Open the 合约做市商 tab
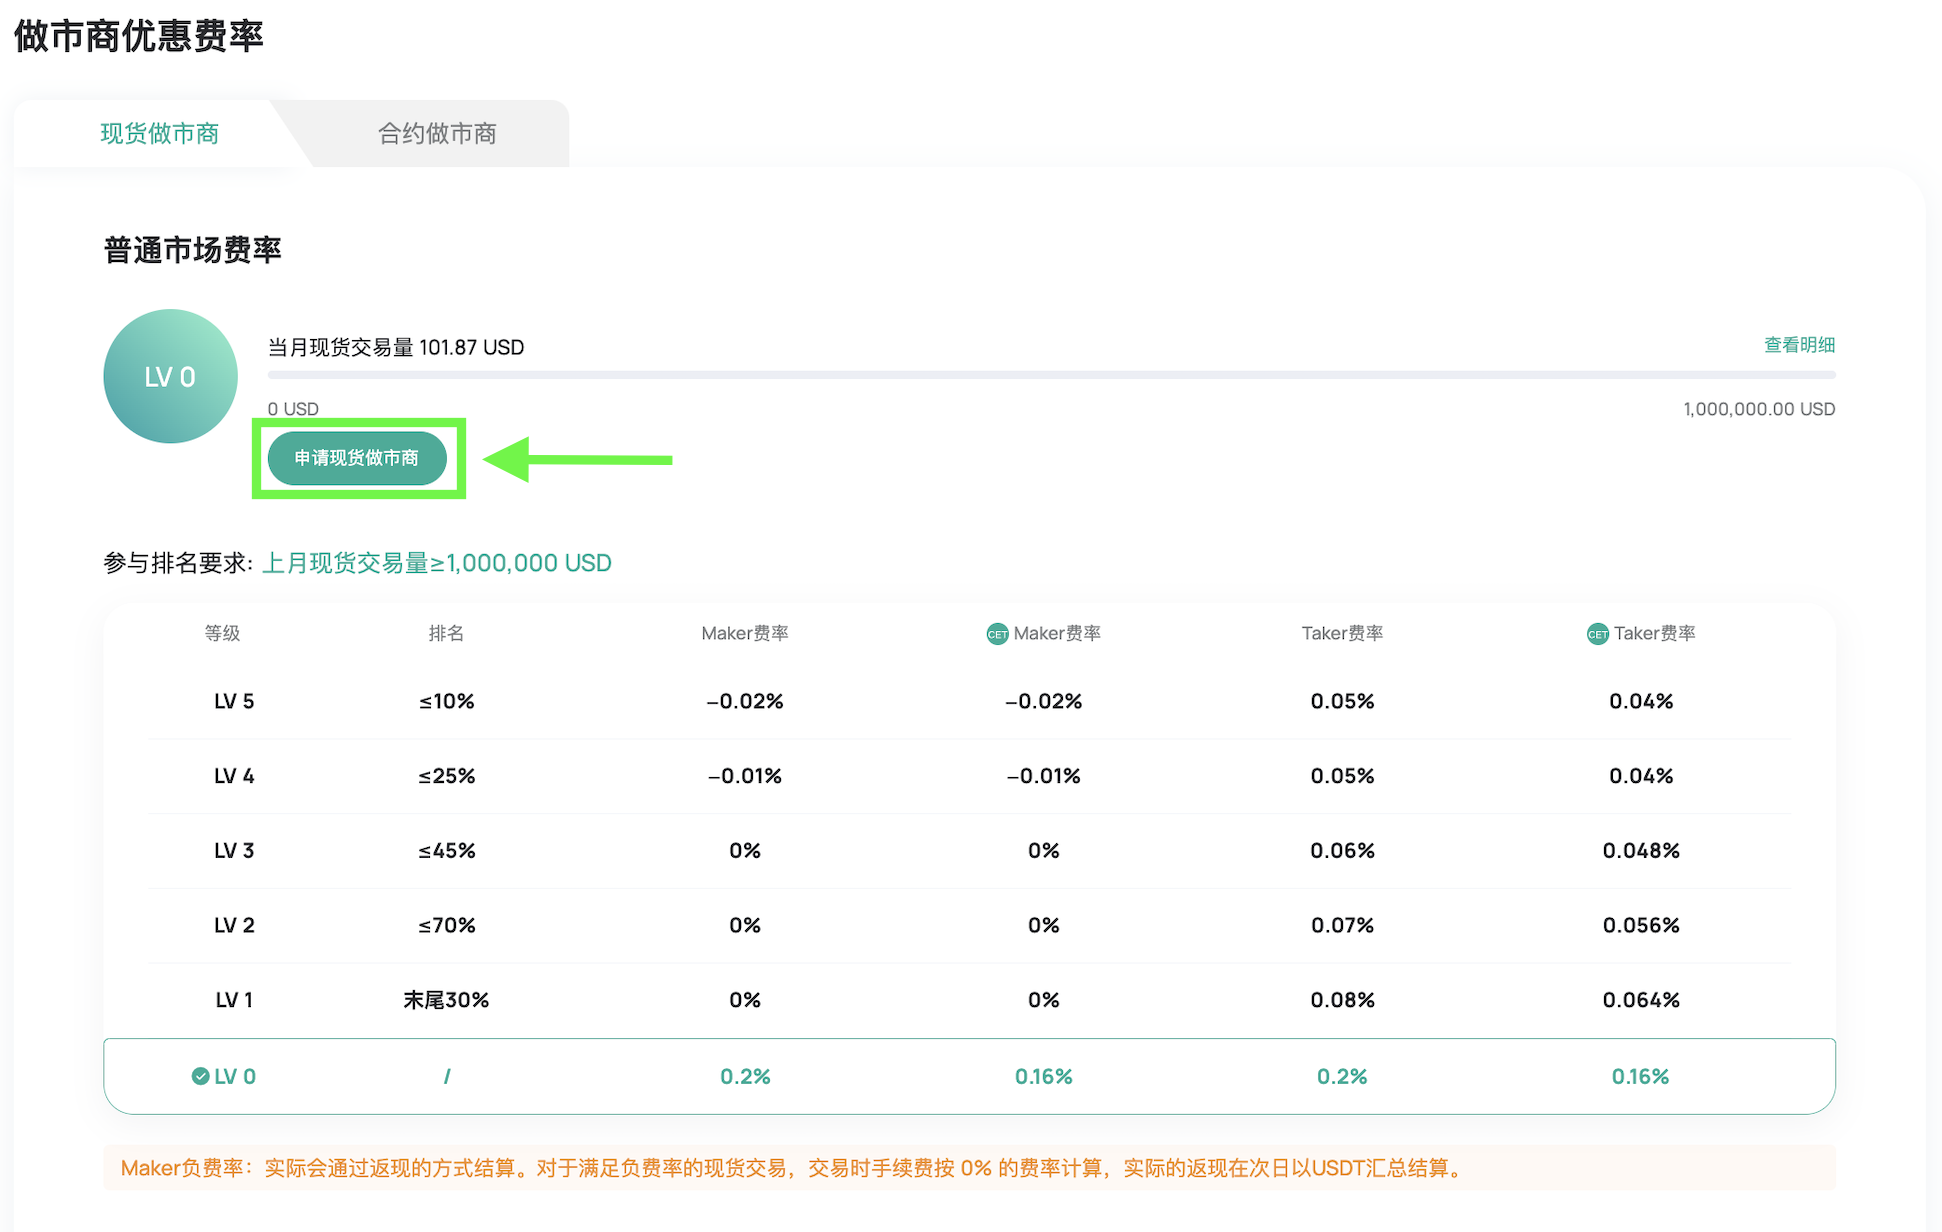Viewport: 1942px width, 1232px height. coord(437,133)
